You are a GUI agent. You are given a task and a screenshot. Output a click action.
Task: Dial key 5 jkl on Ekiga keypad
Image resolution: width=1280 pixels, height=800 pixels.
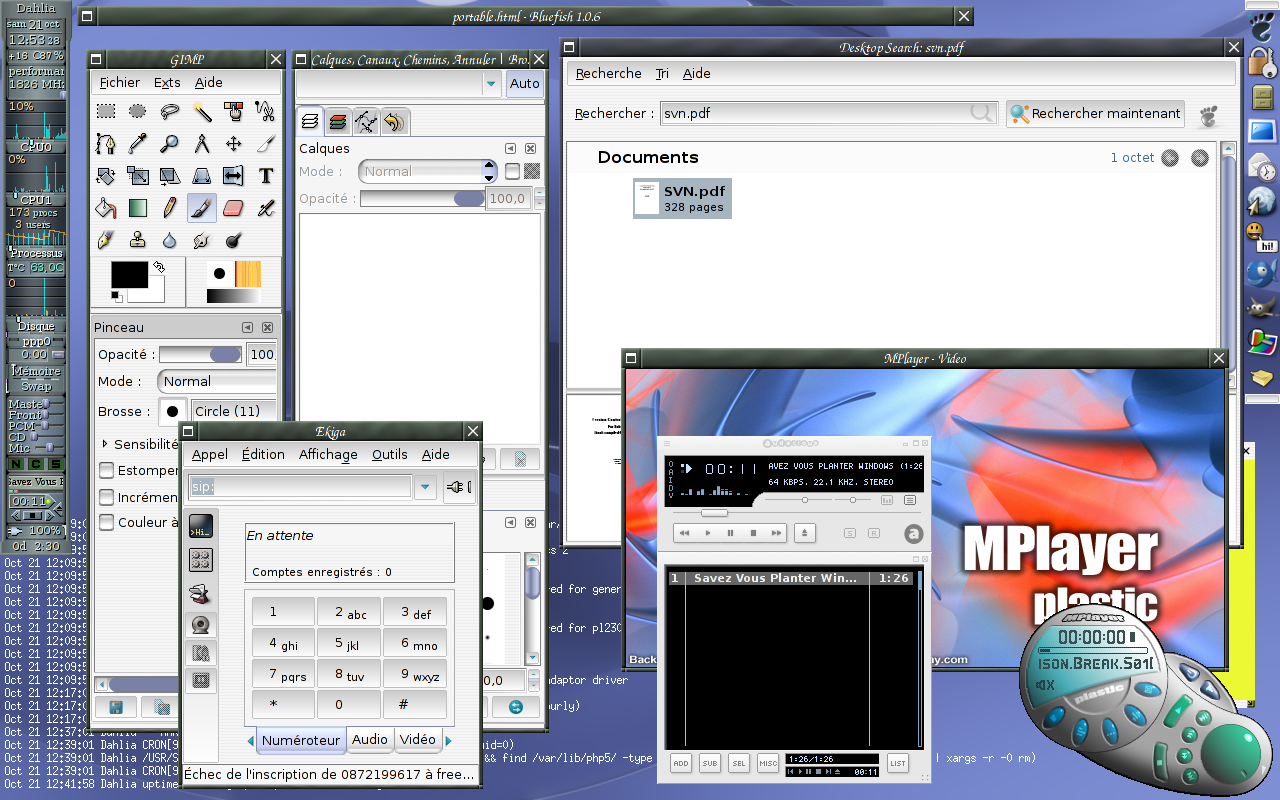[x=350, y=645]
